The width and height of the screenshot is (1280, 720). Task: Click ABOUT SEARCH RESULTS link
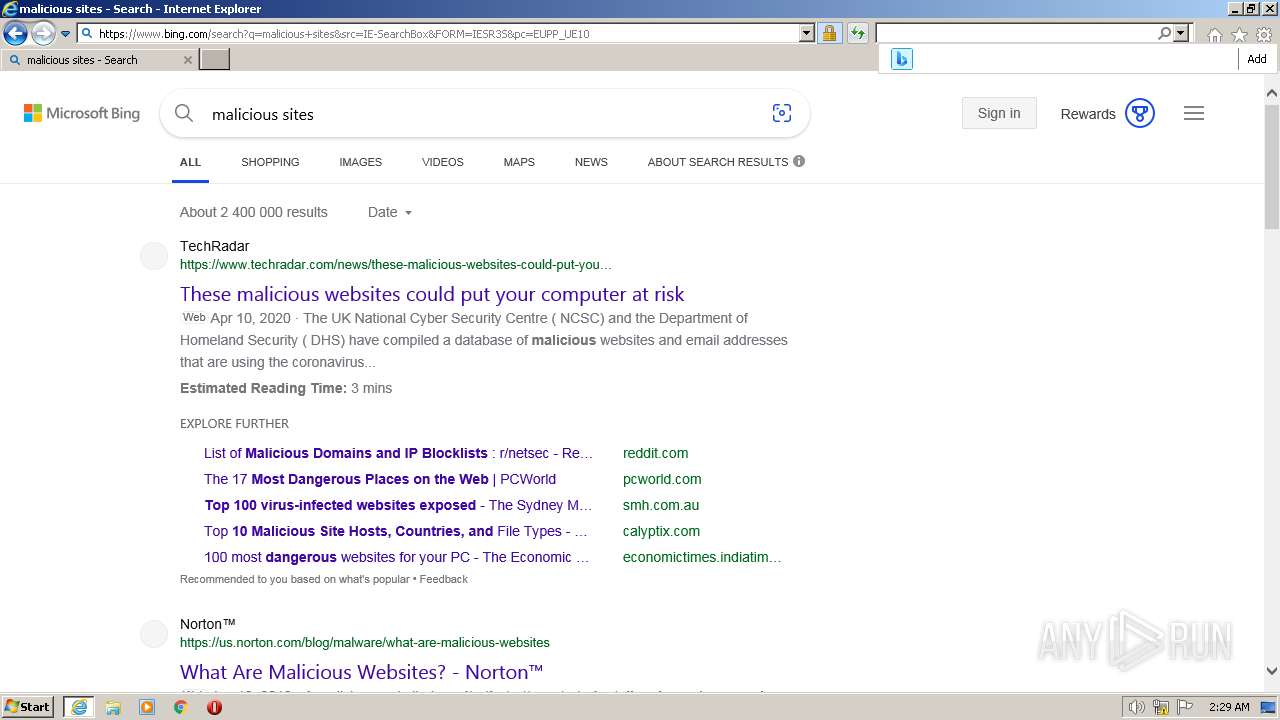pyautogui.click(x=718, y=162)
